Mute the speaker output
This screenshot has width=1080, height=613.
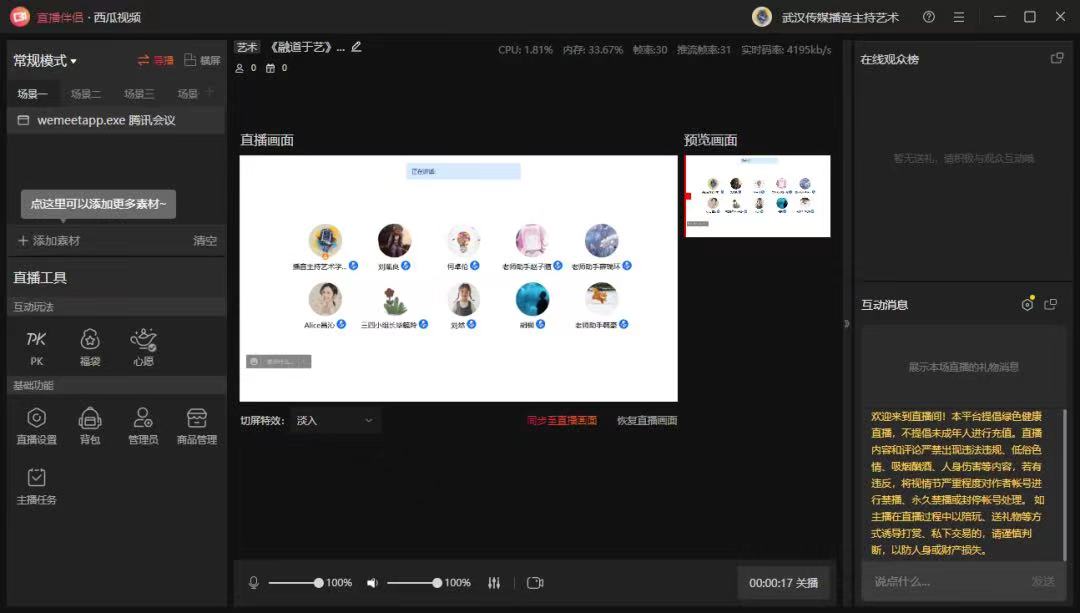[372, 583]
